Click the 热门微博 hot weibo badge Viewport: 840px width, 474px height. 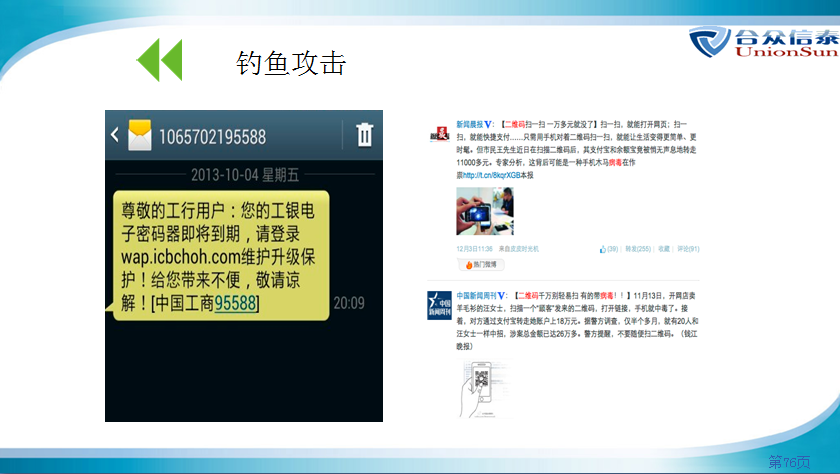(481, 265)
